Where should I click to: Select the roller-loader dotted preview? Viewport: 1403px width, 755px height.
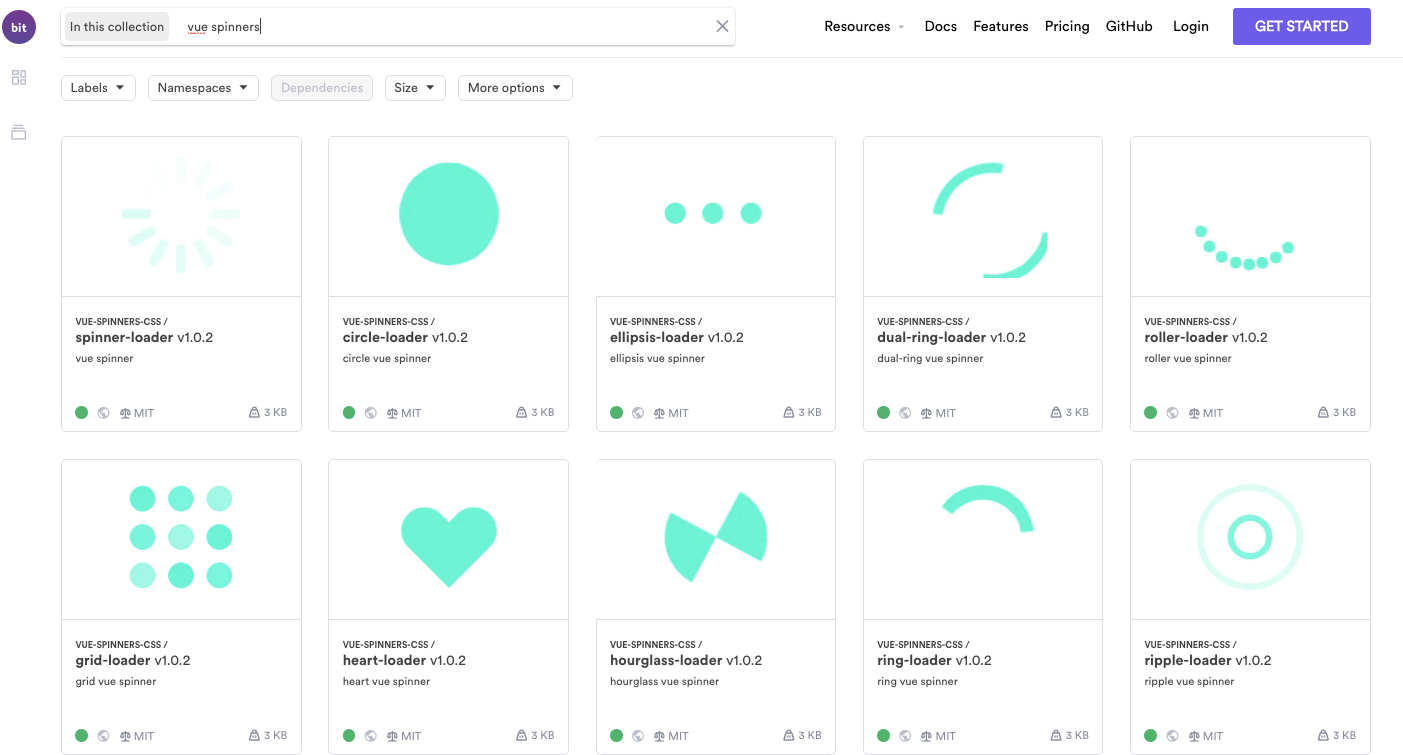coord(1250,216)
